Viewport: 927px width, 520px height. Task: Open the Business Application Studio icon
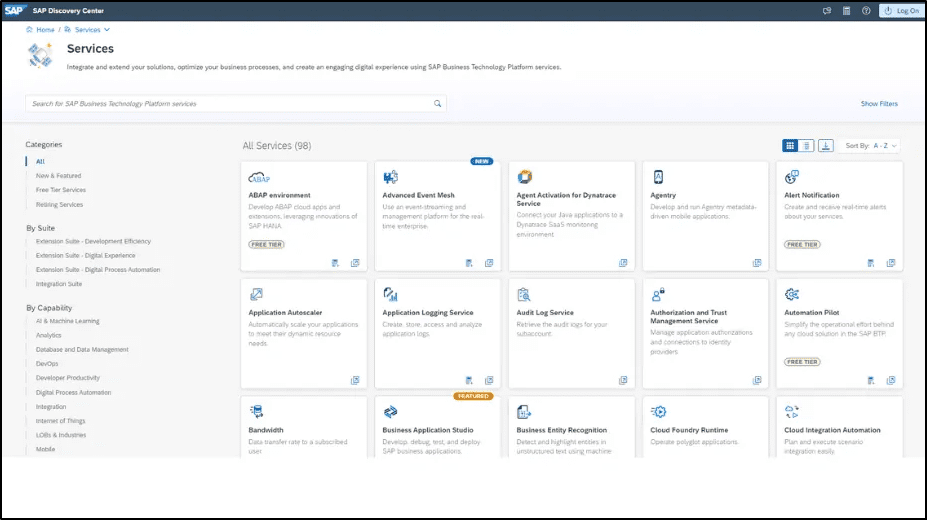tap(390, 411)
